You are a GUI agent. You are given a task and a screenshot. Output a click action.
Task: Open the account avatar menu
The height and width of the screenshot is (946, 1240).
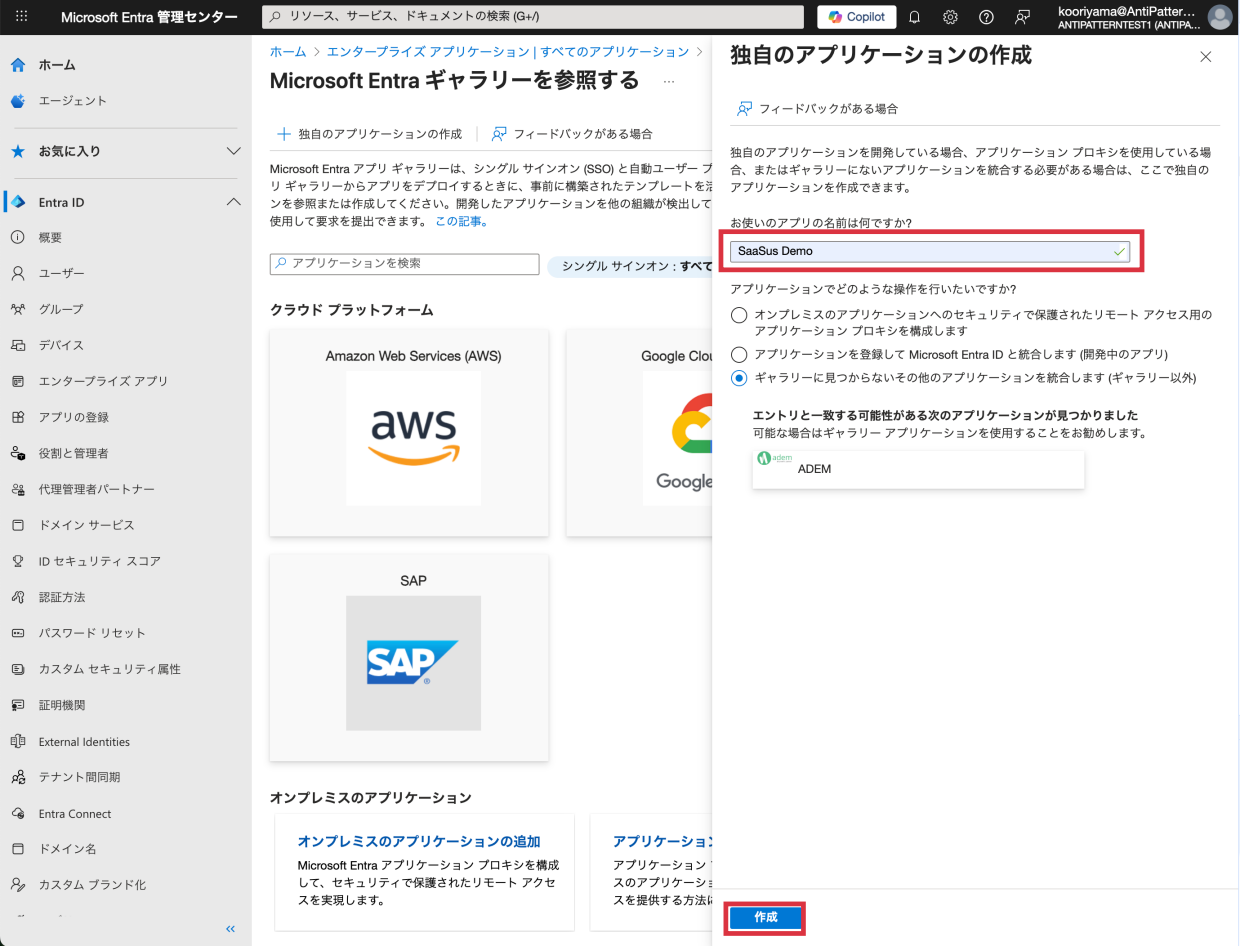[x=1220, y=17]
